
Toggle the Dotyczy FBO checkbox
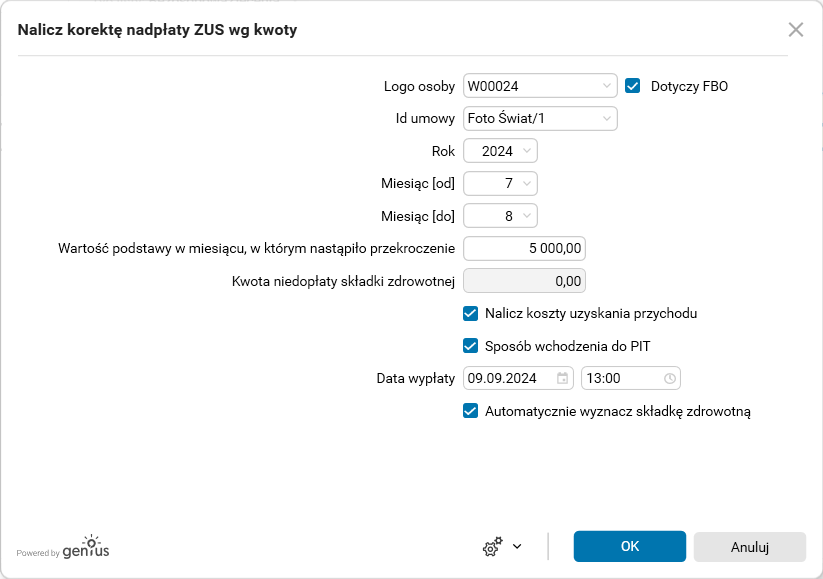[x=633, y=86]
